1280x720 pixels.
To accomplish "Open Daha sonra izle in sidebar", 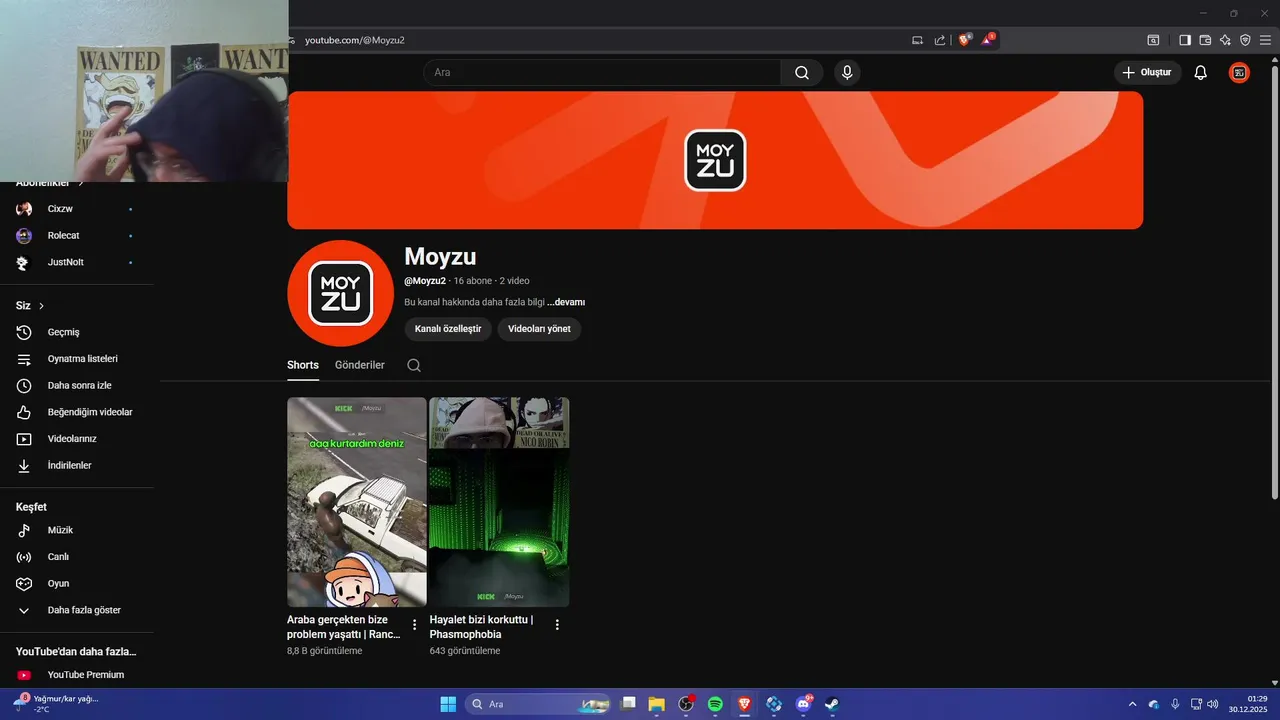I will tap(77, 385).
